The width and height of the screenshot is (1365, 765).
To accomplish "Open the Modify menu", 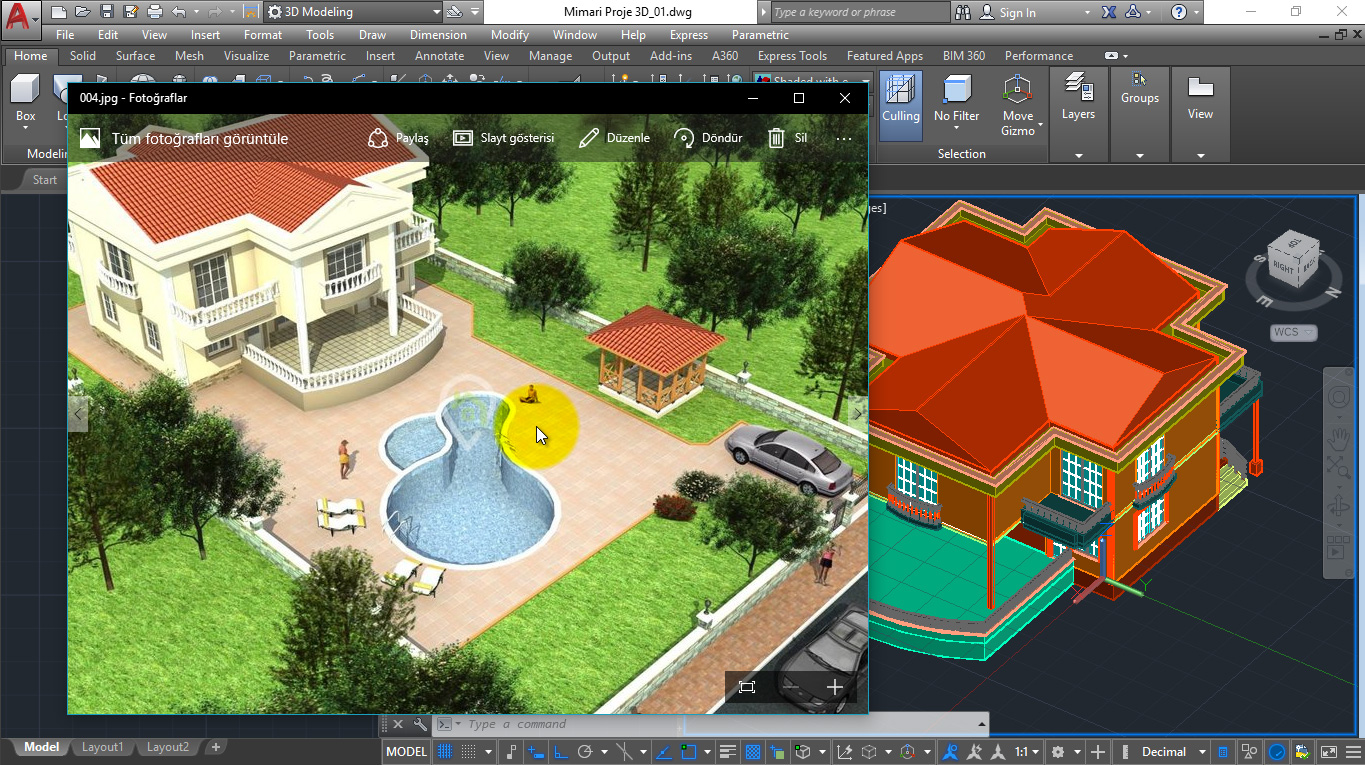I will coord(510,35).
